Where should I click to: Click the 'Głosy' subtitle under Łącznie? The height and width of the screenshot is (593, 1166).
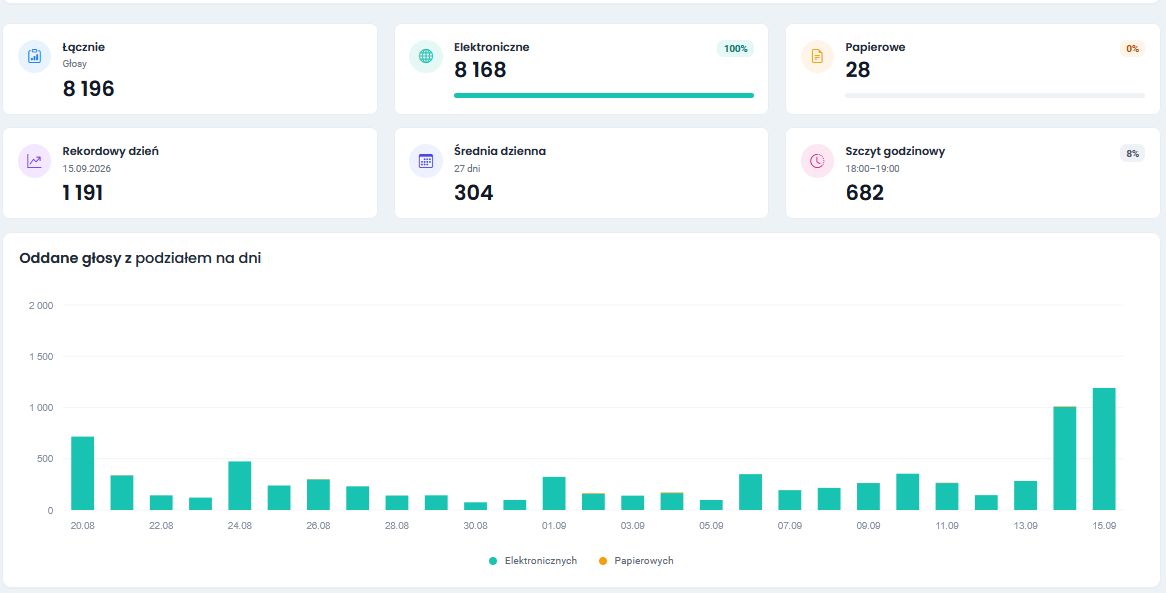[x=74, y=64]
